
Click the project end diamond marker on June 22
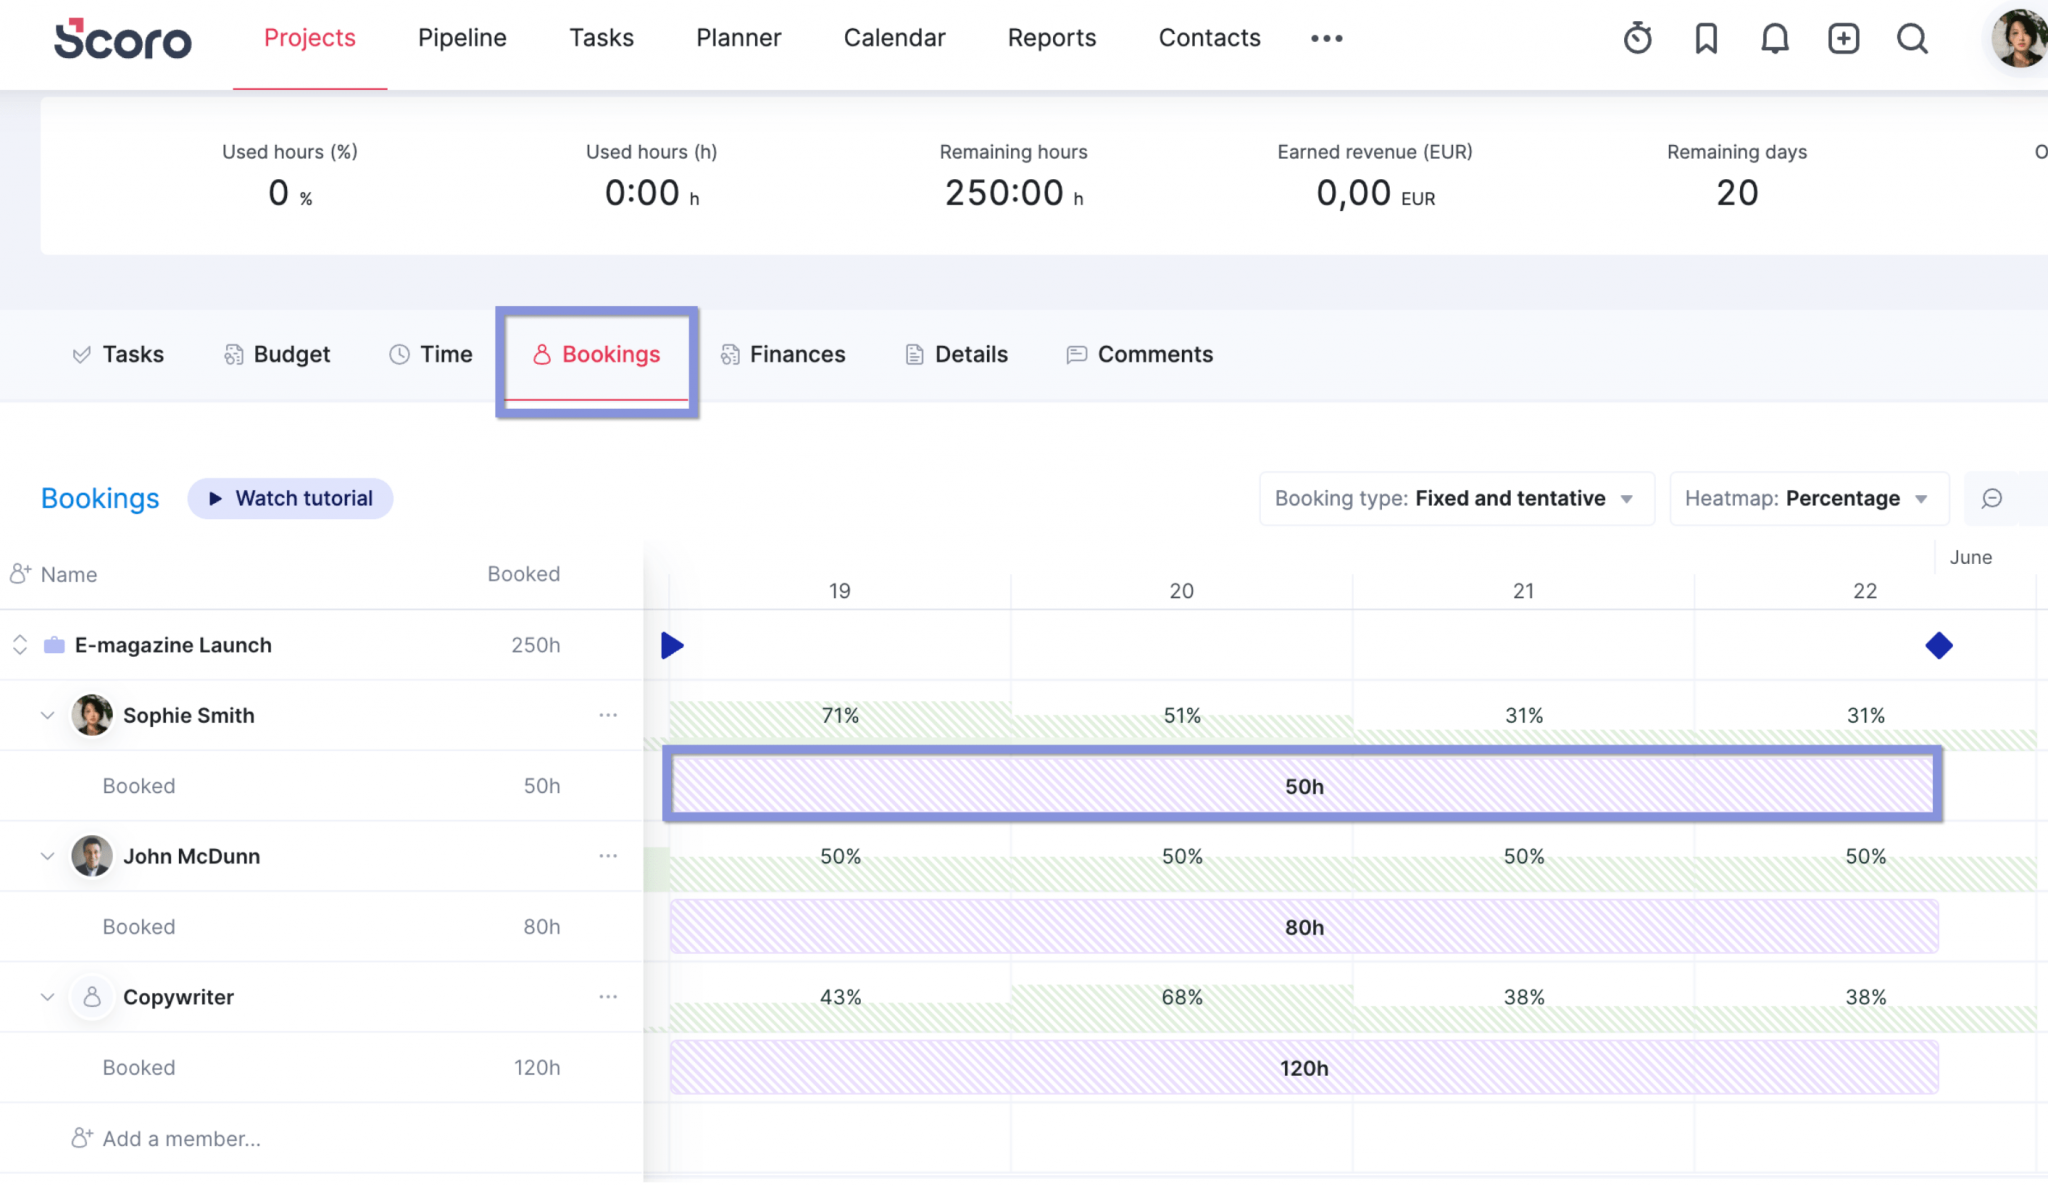[1938, 645]
